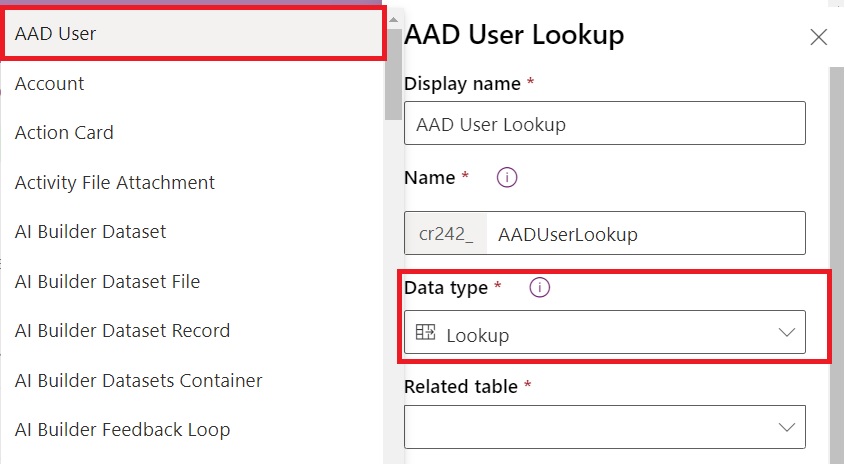Select AI Builder Feedback Loop option

(x=190, y=430)
